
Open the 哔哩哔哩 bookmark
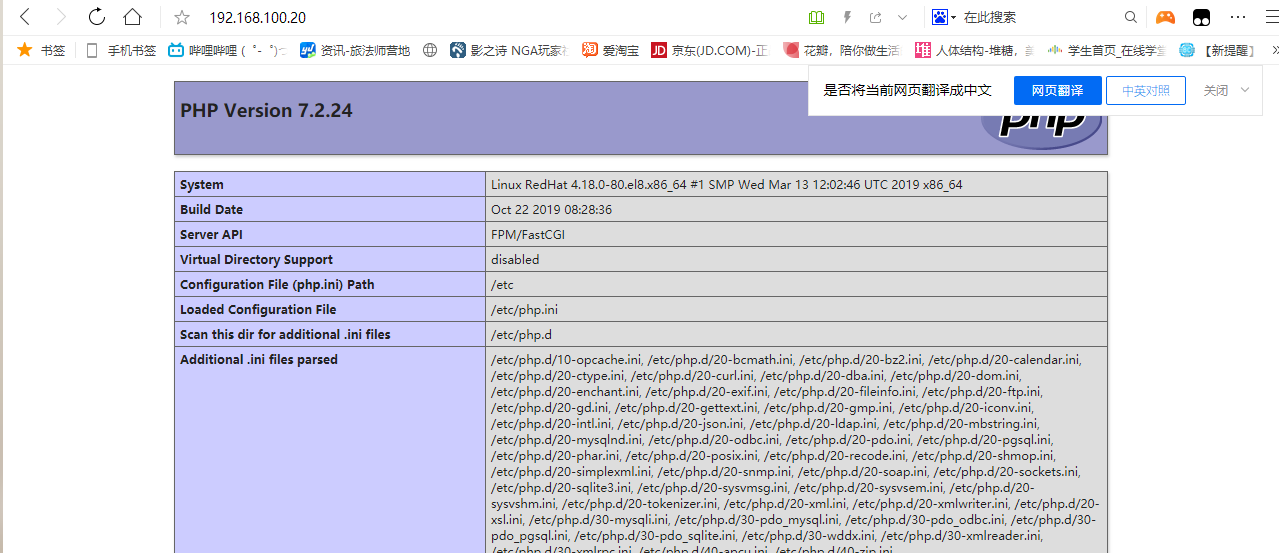(x=226, y=50)
